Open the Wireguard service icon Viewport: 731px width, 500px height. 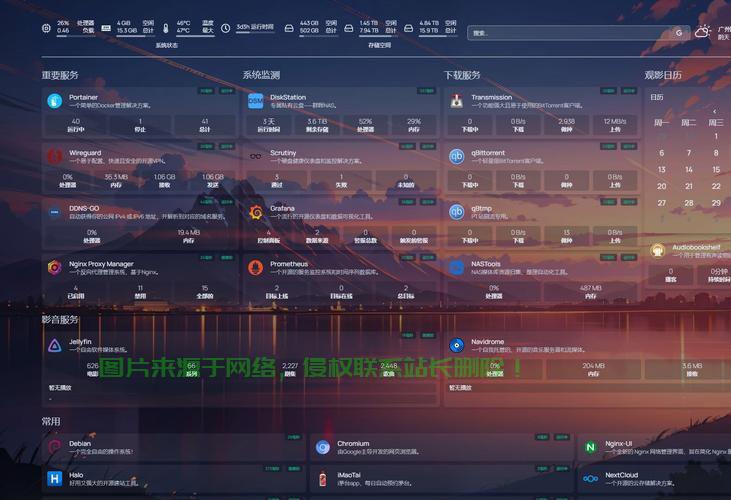coord(55,156)
